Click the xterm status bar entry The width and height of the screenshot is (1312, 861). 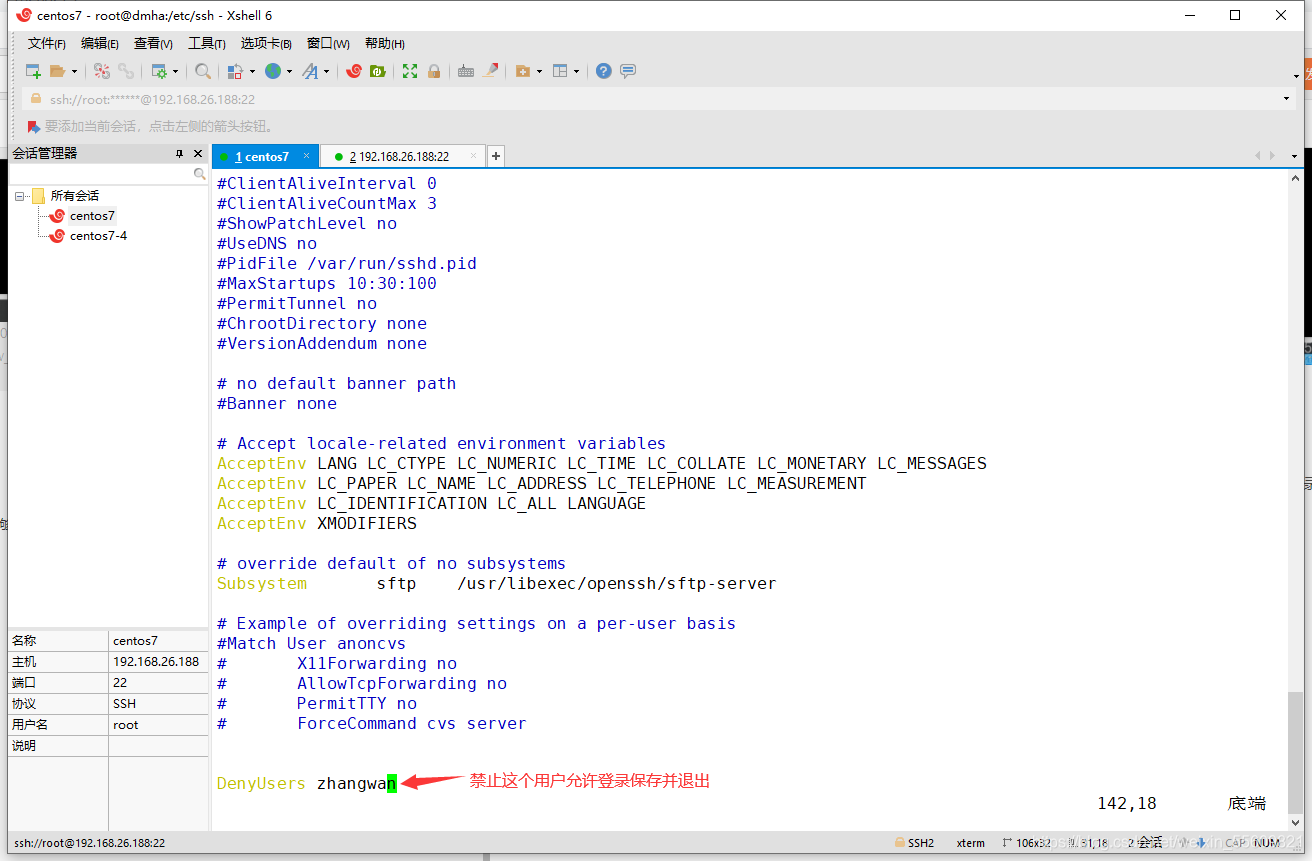(970, 843)
